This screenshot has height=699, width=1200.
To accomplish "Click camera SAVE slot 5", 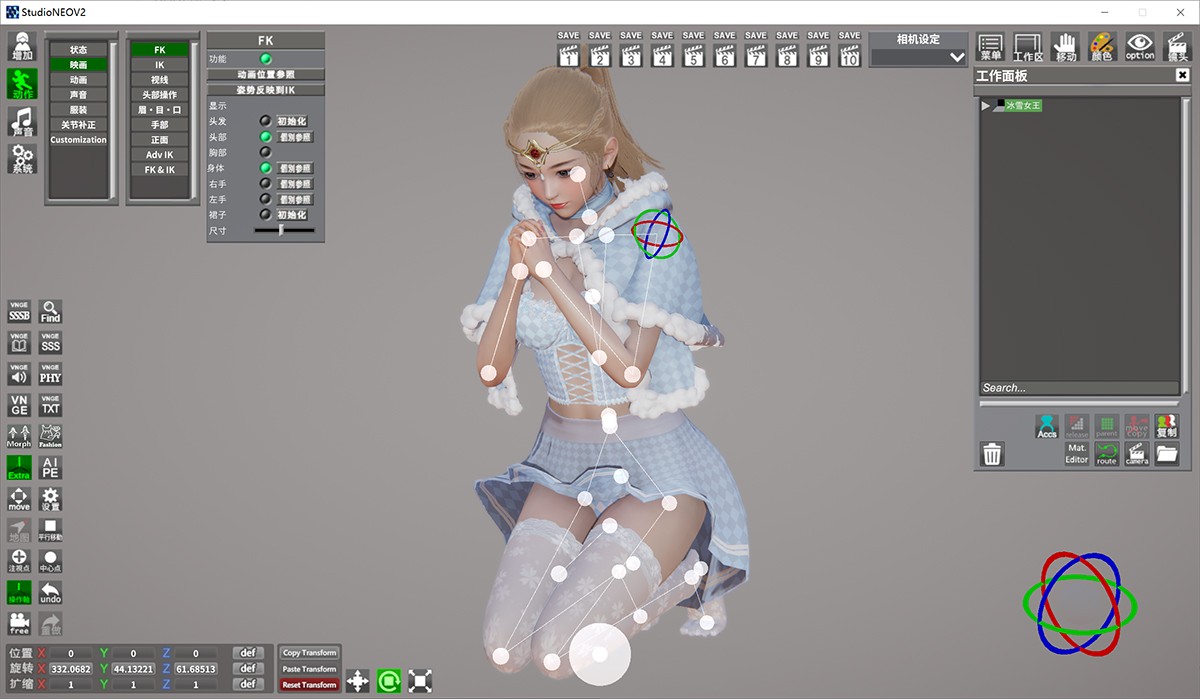I will tap(693, 50).
